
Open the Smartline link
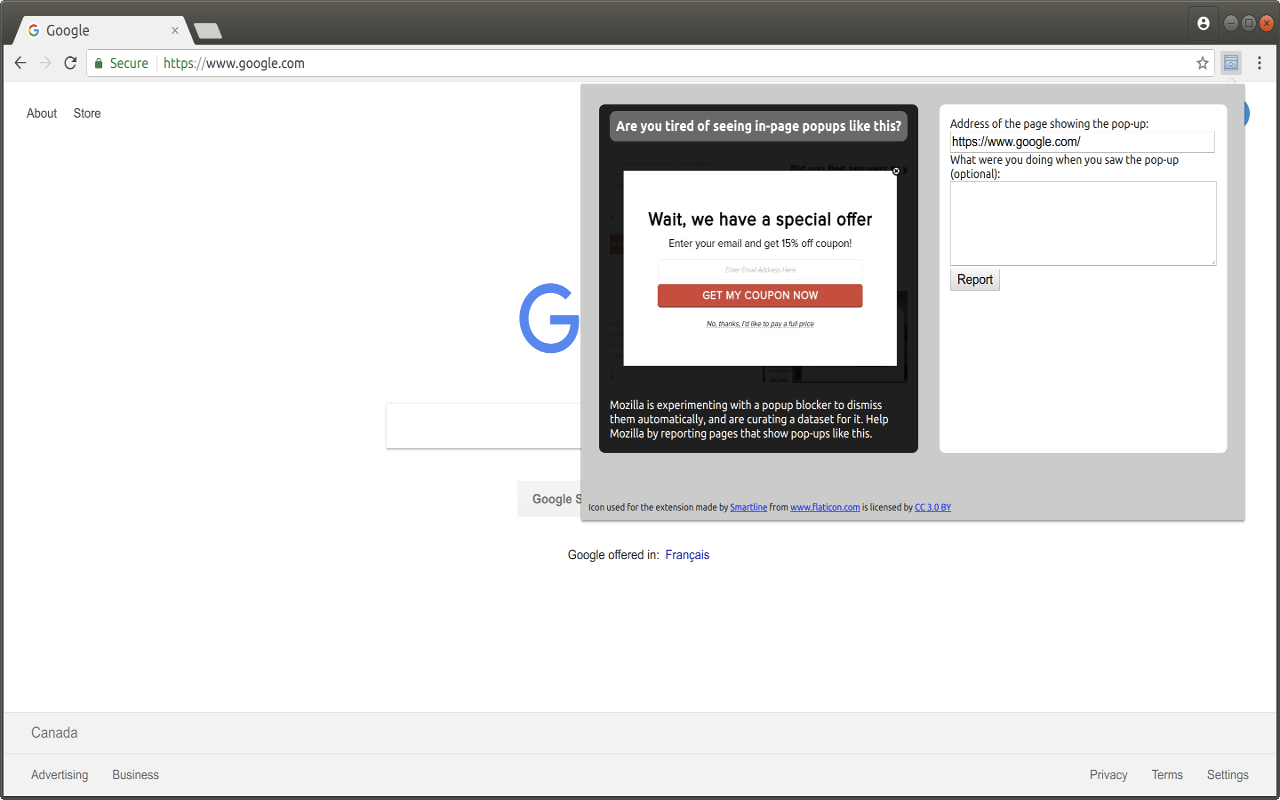[748, 507]
